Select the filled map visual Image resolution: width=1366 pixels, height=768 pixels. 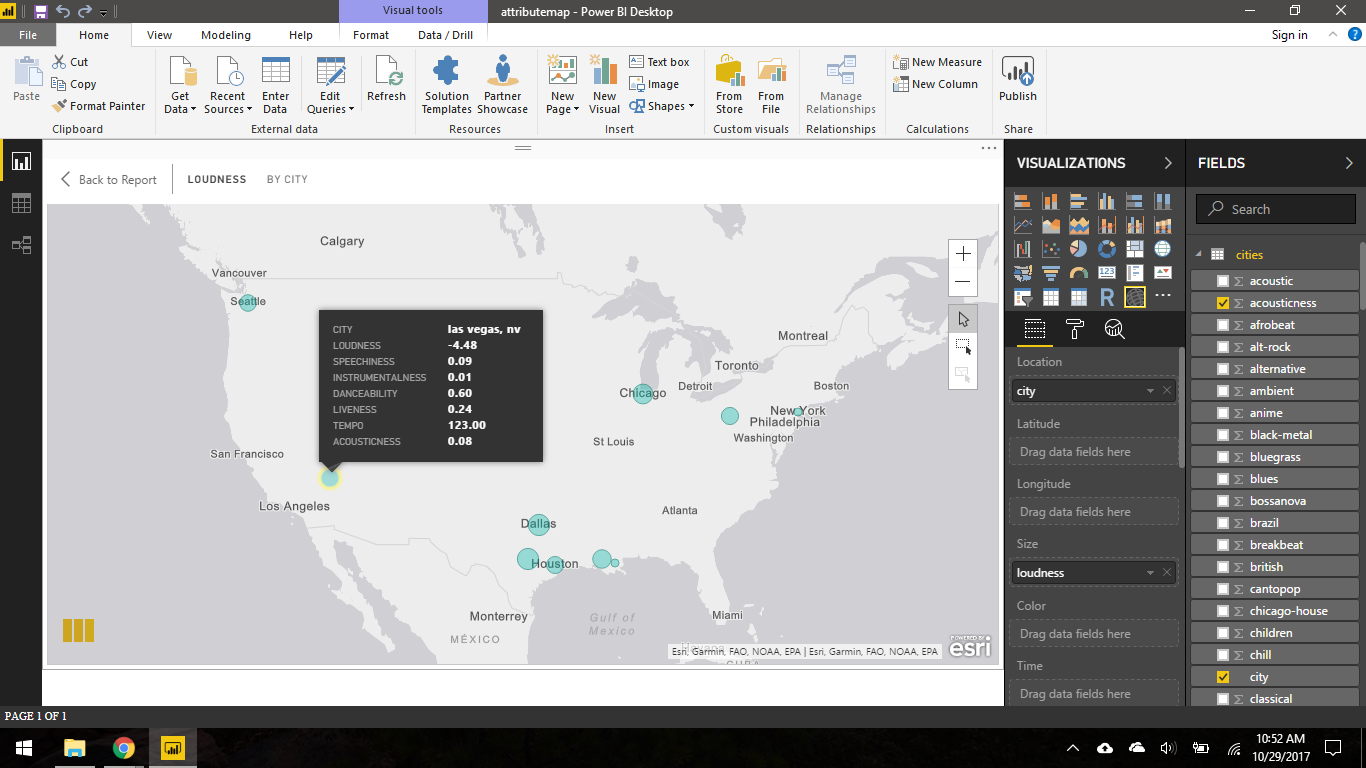point(1023,273)
